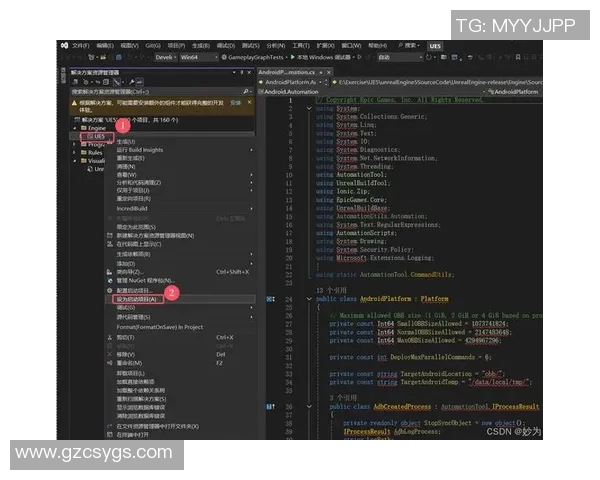Choose 移除(V) remove in the context menu
The image size is (600, 480).
pyautogui.click(x=126, y=354)
